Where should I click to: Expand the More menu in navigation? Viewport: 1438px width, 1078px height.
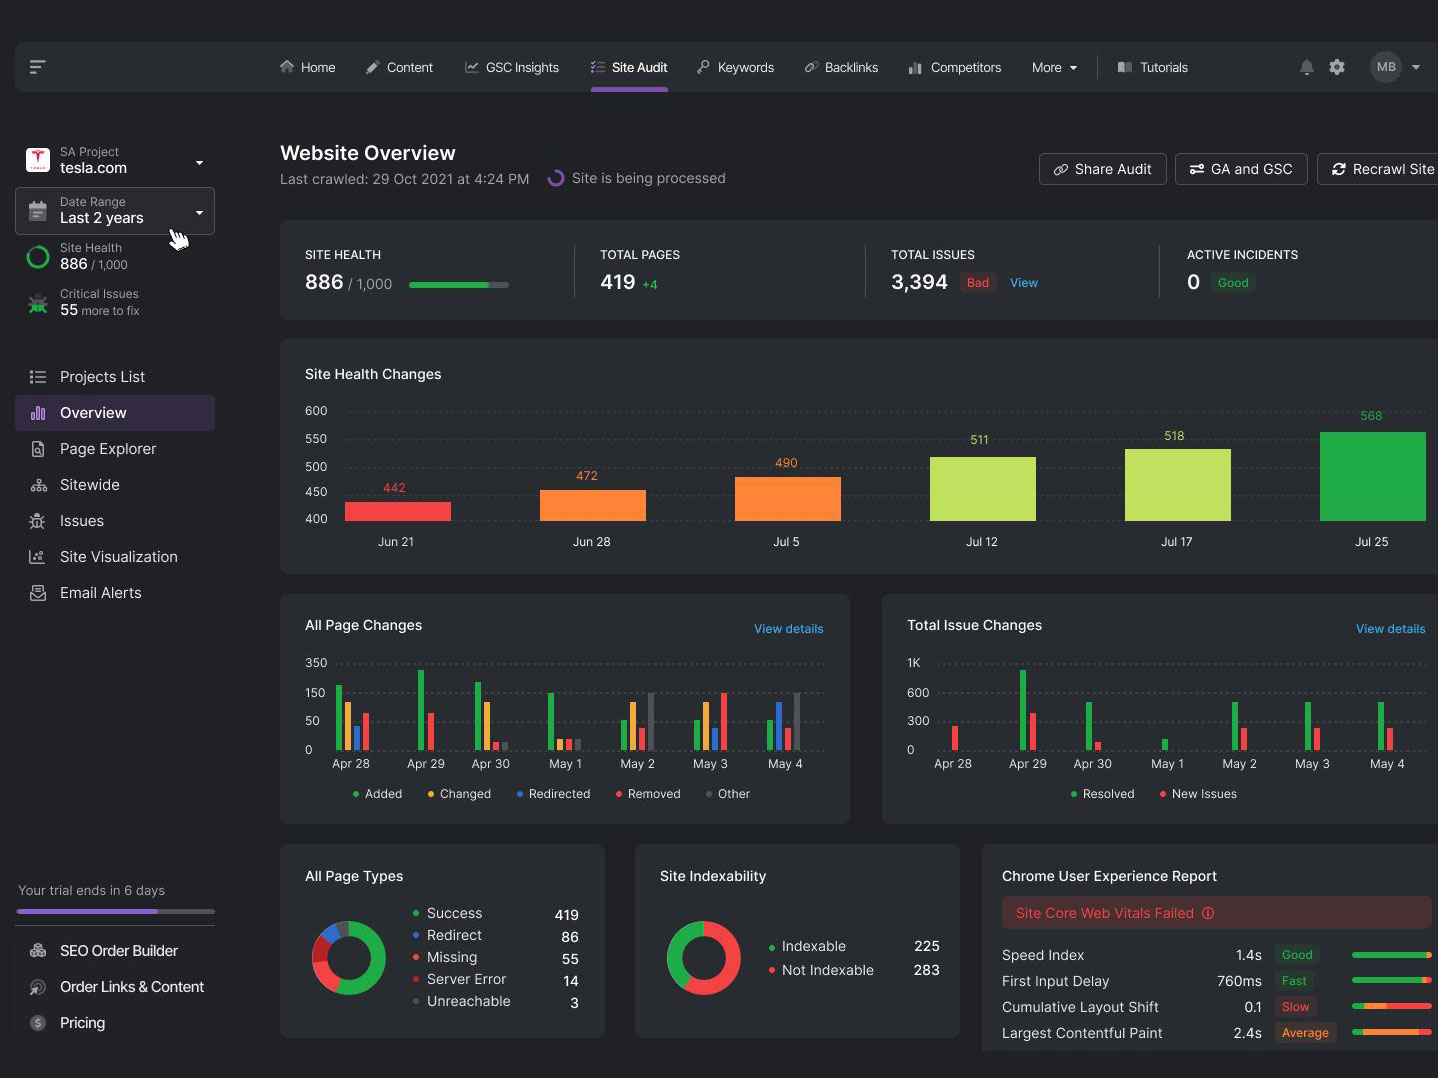coord(1055,67)
